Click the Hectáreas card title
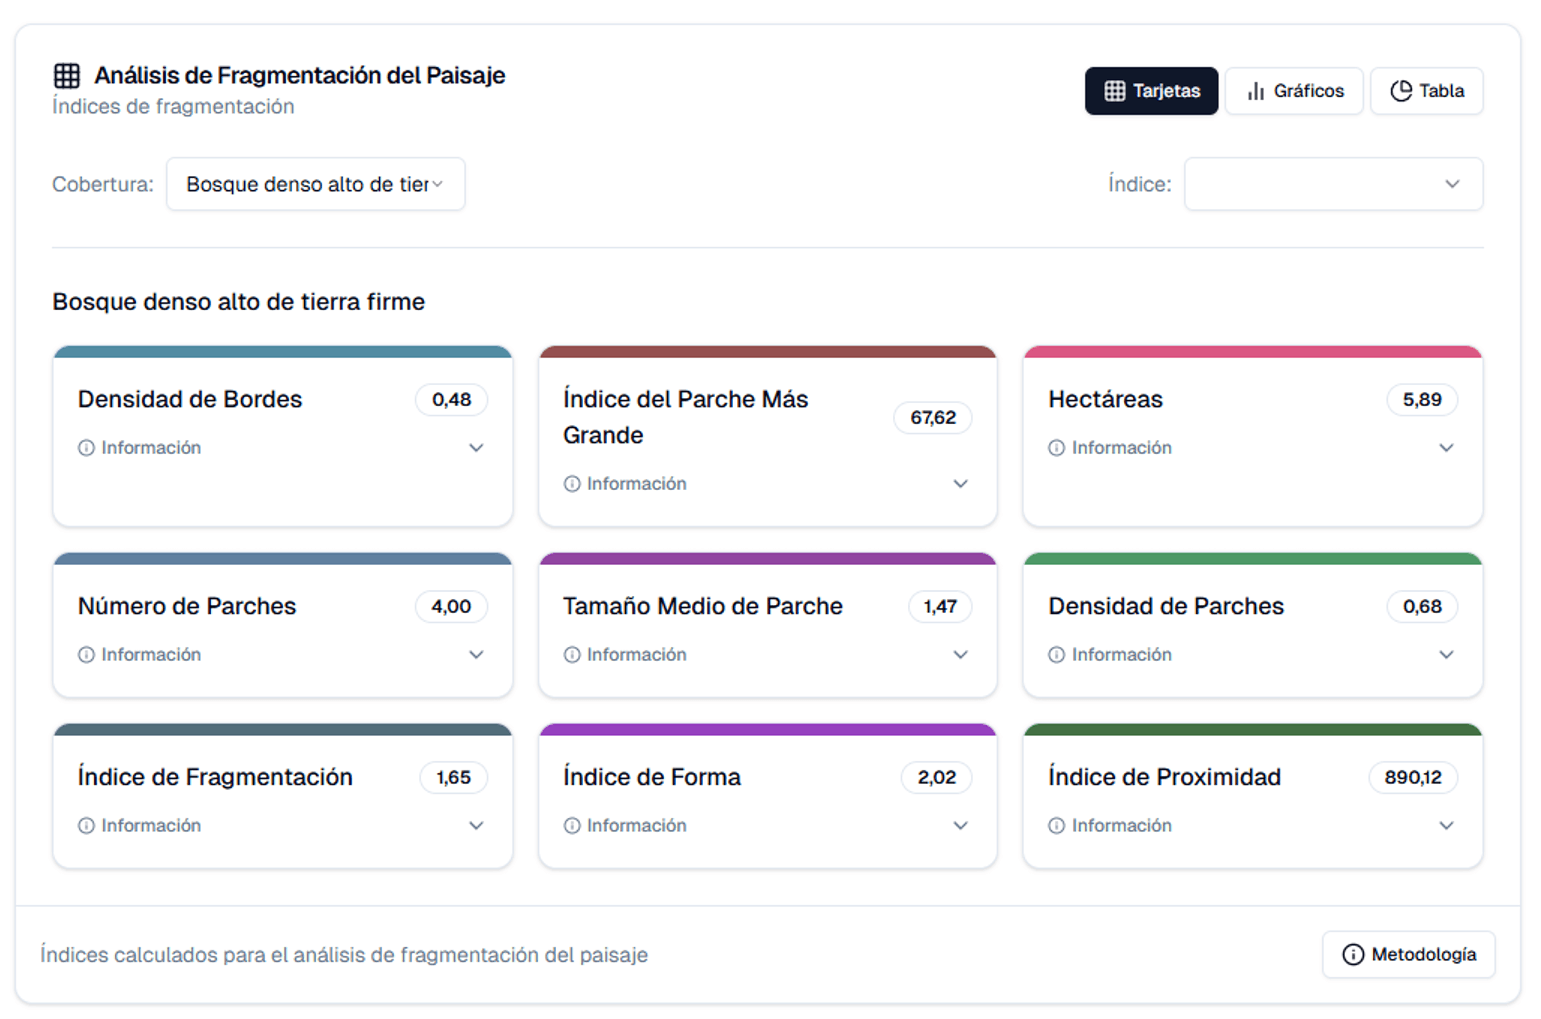 point(1105,400)
